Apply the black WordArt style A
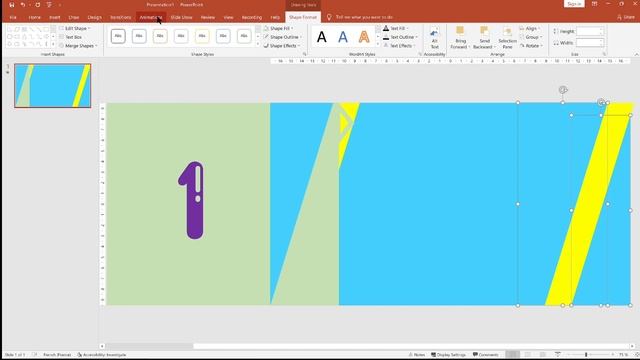Viewport: 640px width, 360px height. [x=322, y=37]
